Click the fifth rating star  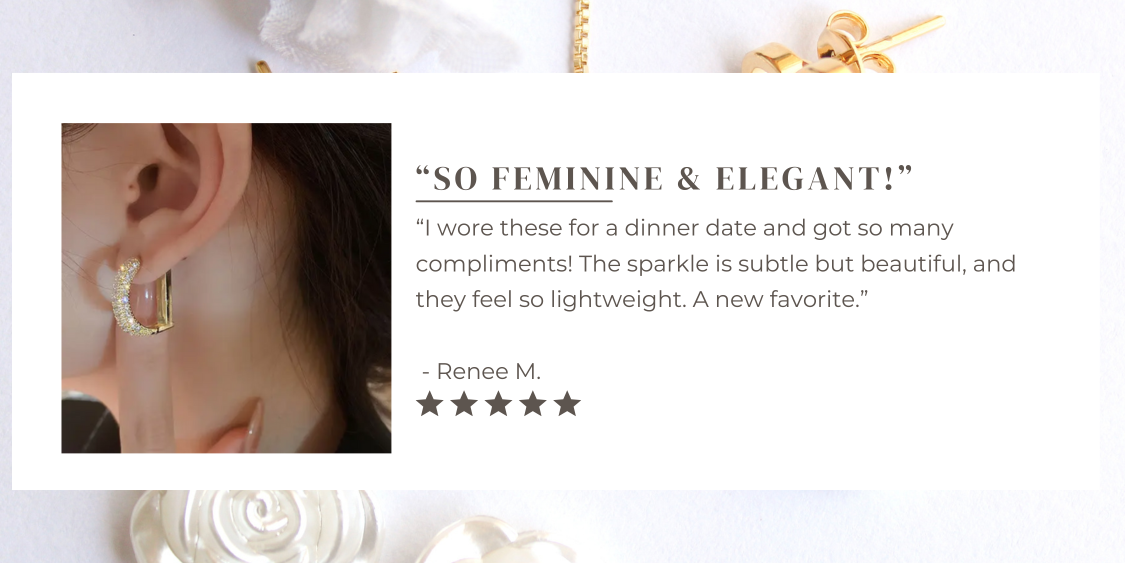coord(567,404)
